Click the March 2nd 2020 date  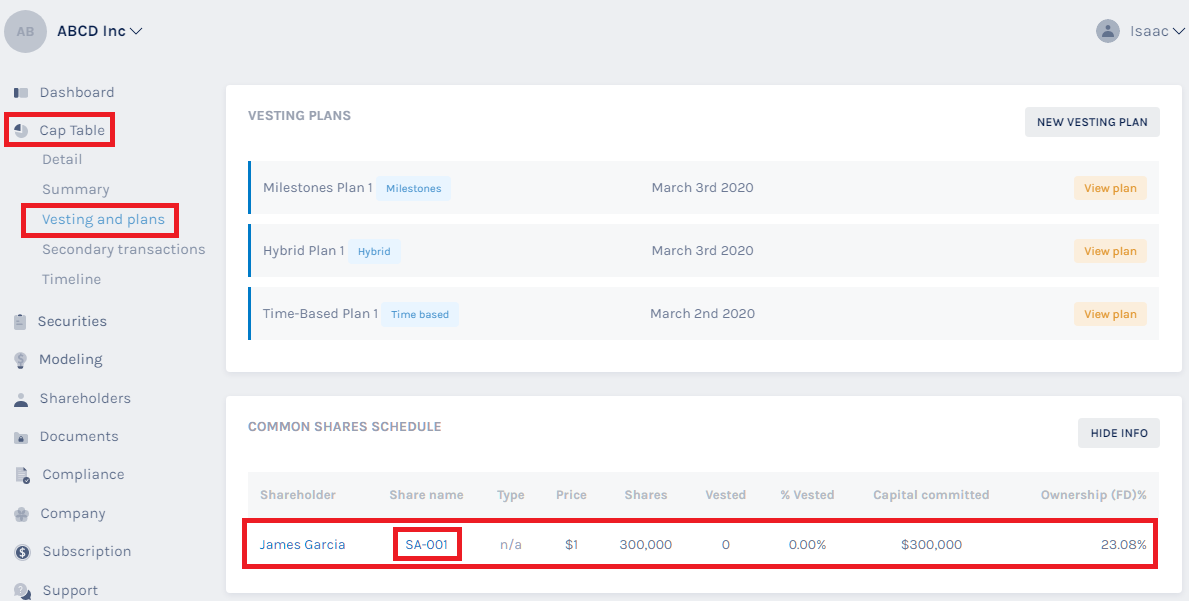702,314
